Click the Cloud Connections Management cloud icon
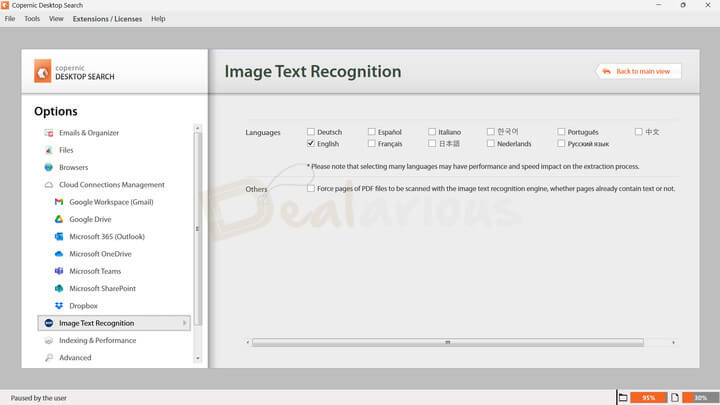 pyautogui.click(x=49, y=185)
